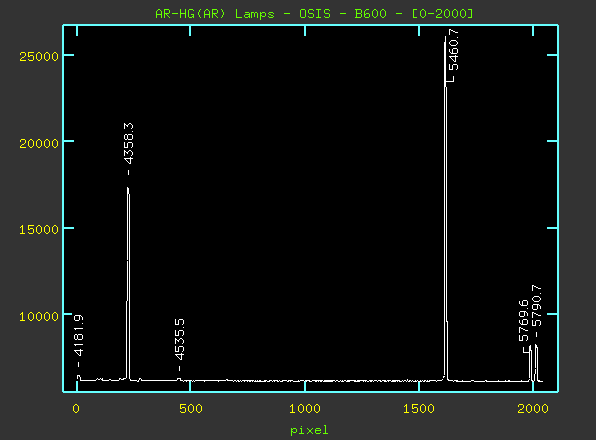Click the 1000 x-axis tick label

pyautogui.click(x=304, y=409)
